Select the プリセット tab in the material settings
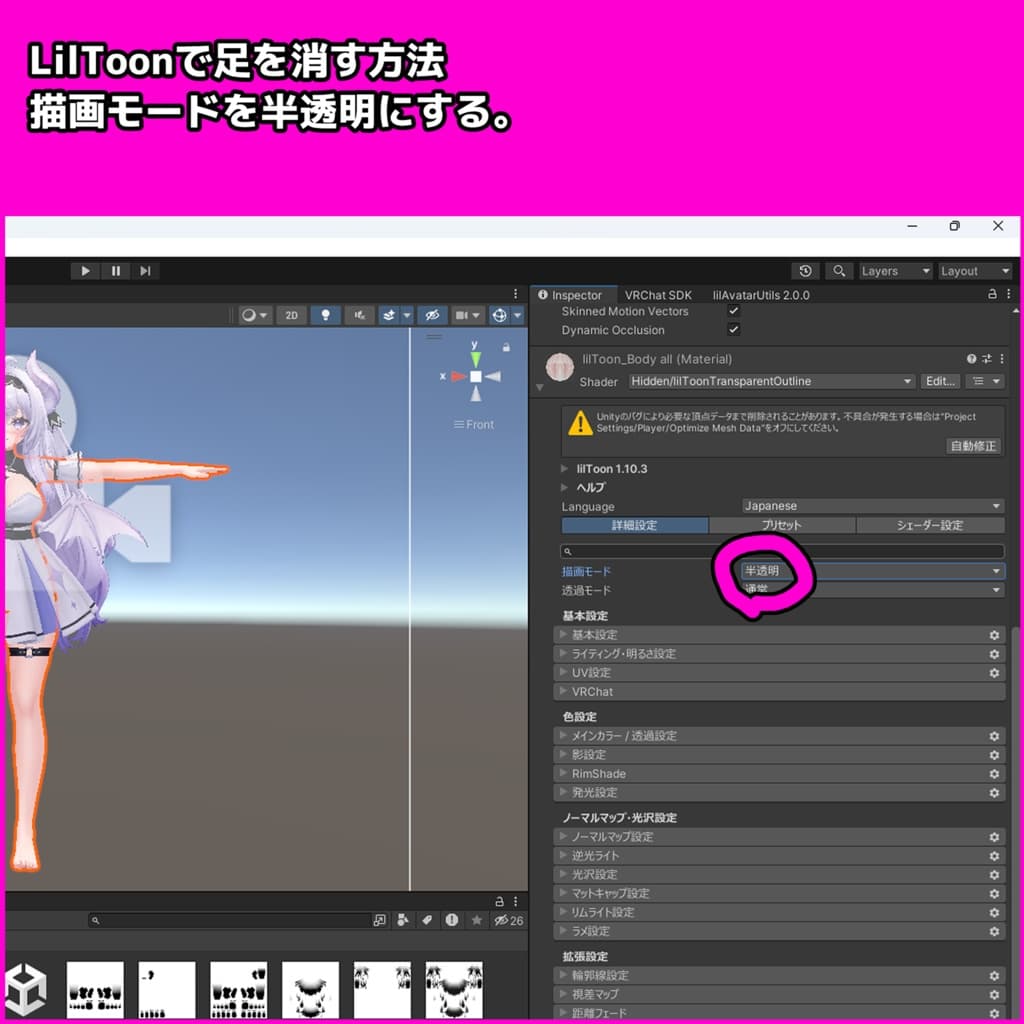Screen dimensions: 1024x1024 point(781,524)
